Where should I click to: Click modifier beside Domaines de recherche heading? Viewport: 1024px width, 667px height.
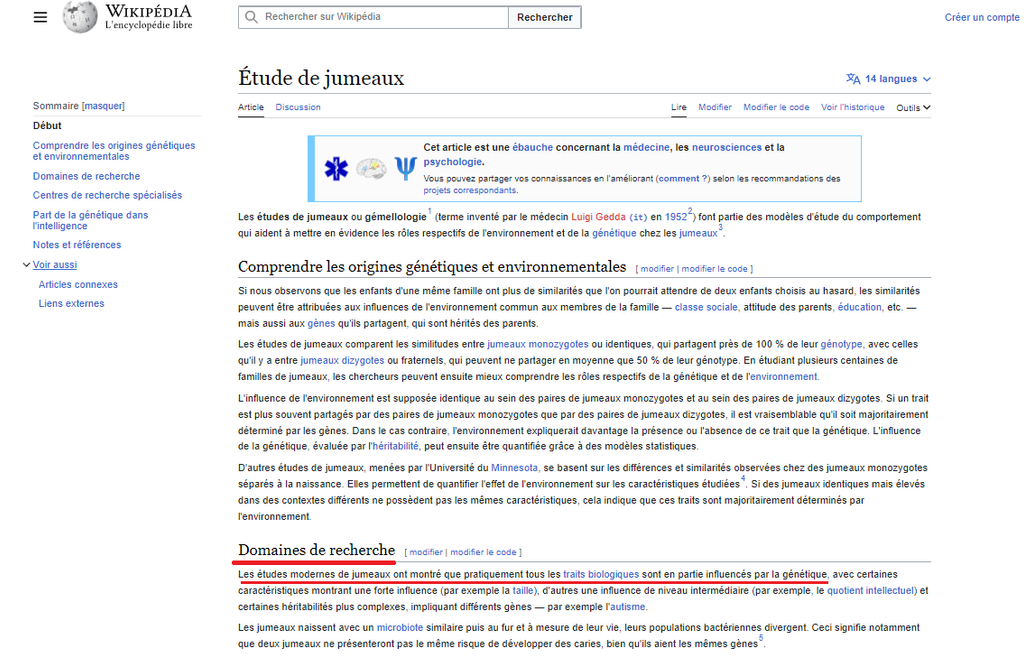(x=426, y=552)
